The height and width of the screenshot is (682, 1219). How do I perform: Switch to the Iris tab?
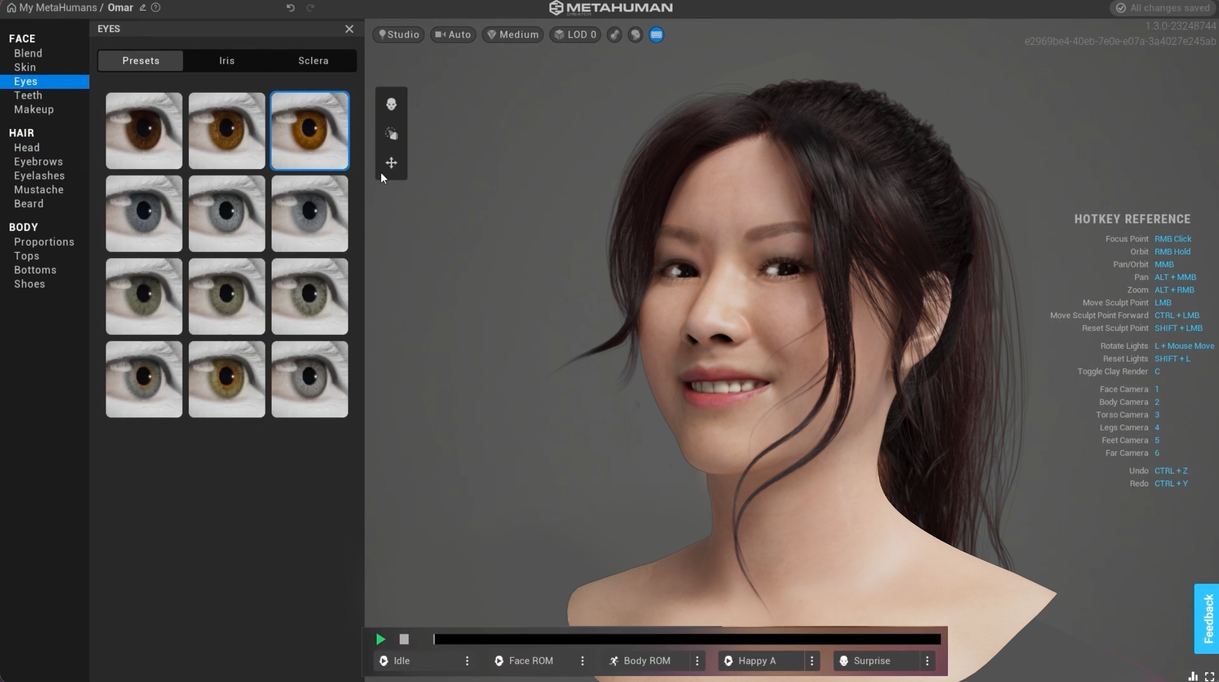[227, 61]
